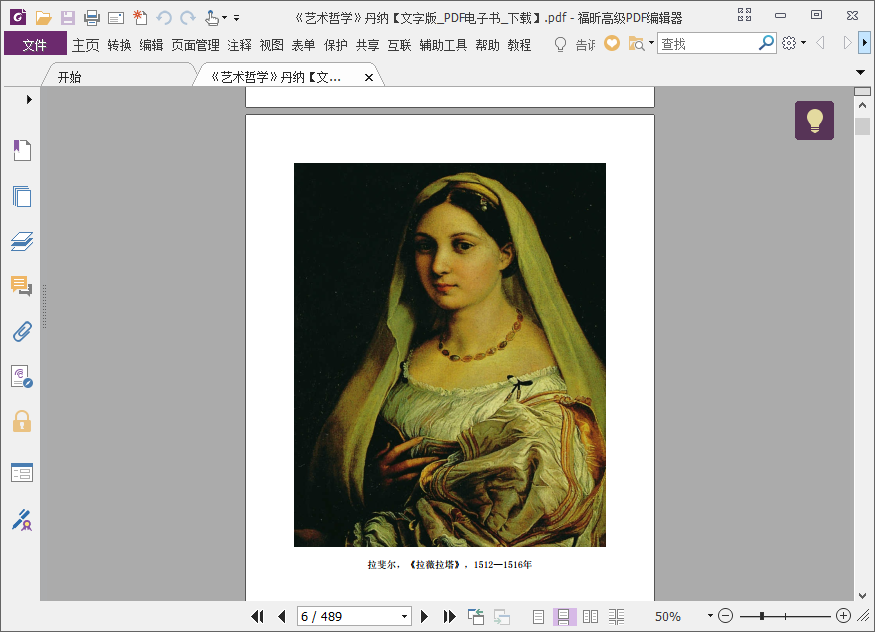Screen dimensions: 875x632
Task: Select the Hand tool icon
Action: pos(211,18)
